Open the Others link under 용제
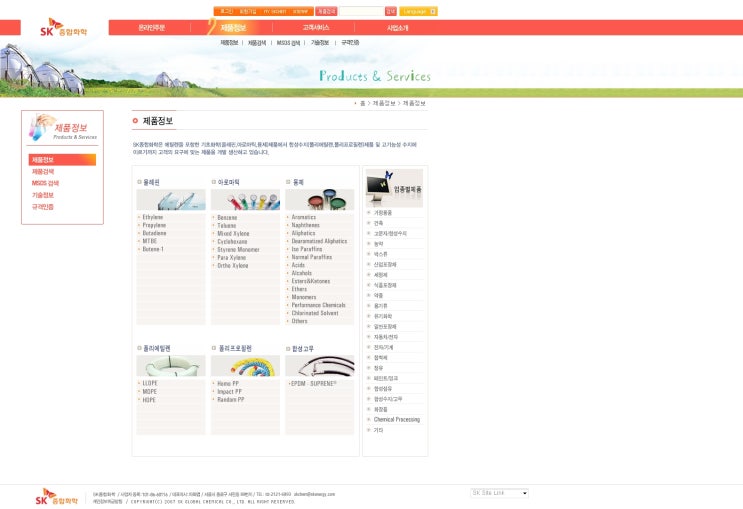The width and height of the screenshot is (743, 509). point(299,321)
